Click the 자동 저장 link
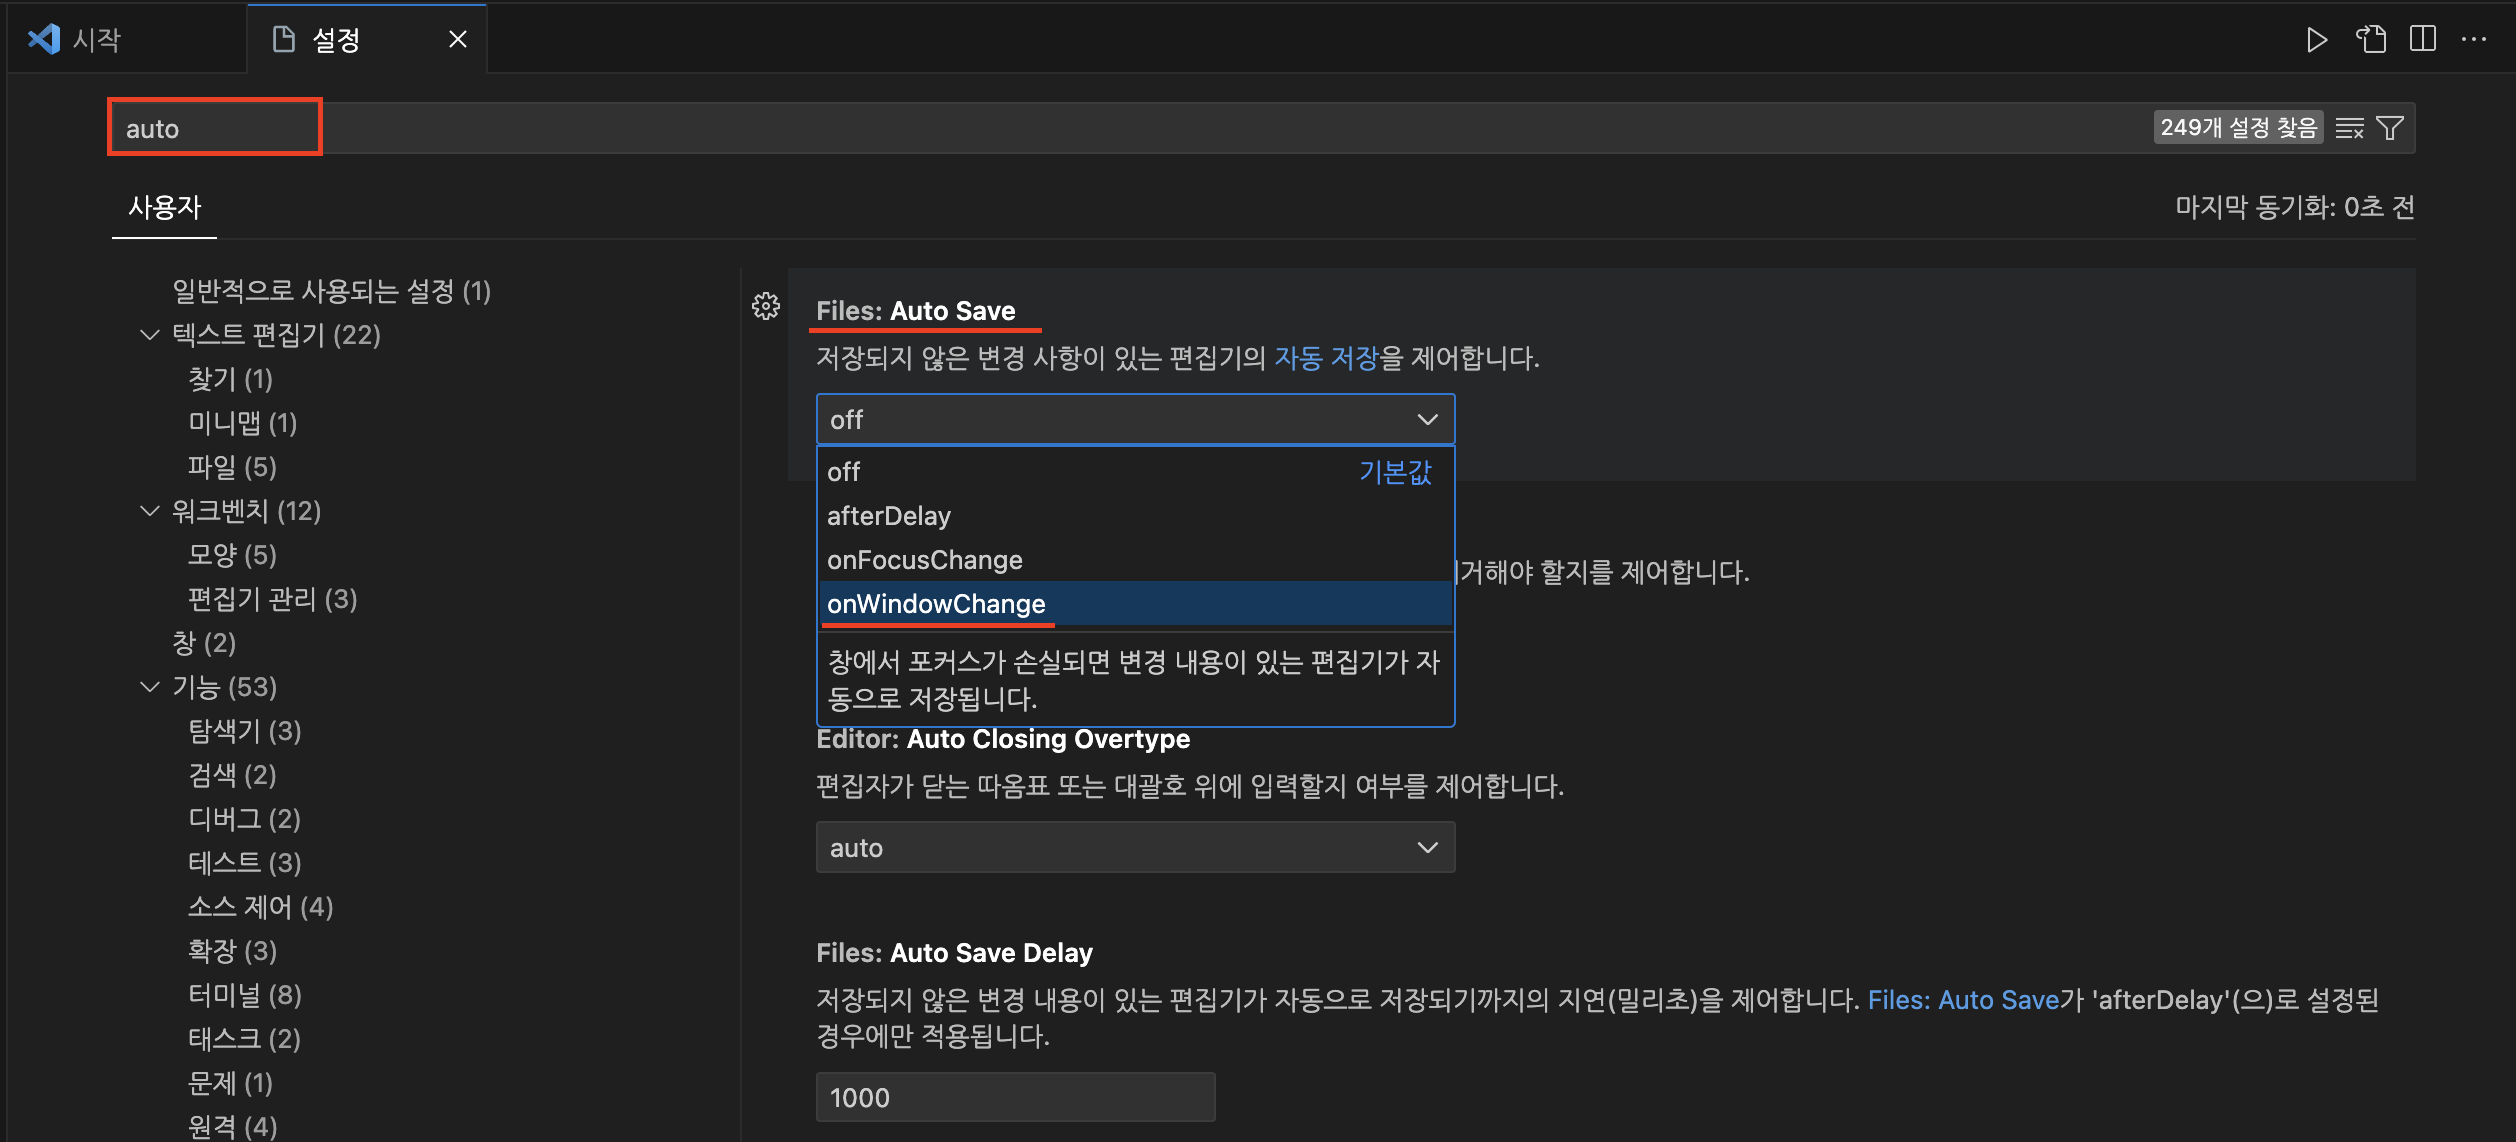 tap(1326, 358)
